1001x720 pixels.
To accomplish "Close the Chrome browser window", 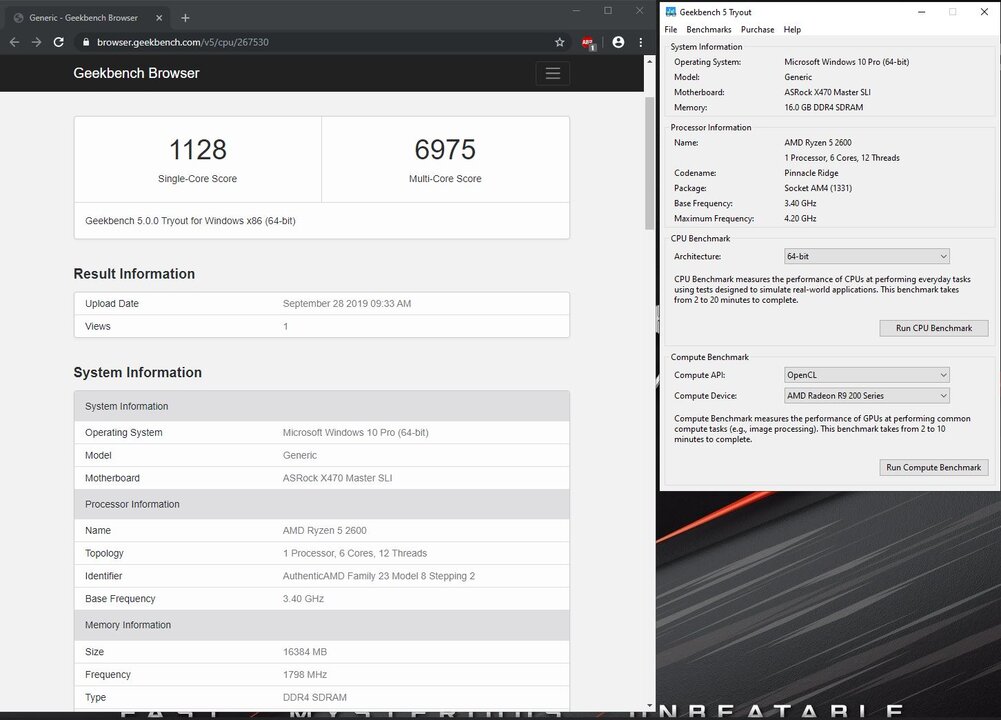I will coord(639,11).
